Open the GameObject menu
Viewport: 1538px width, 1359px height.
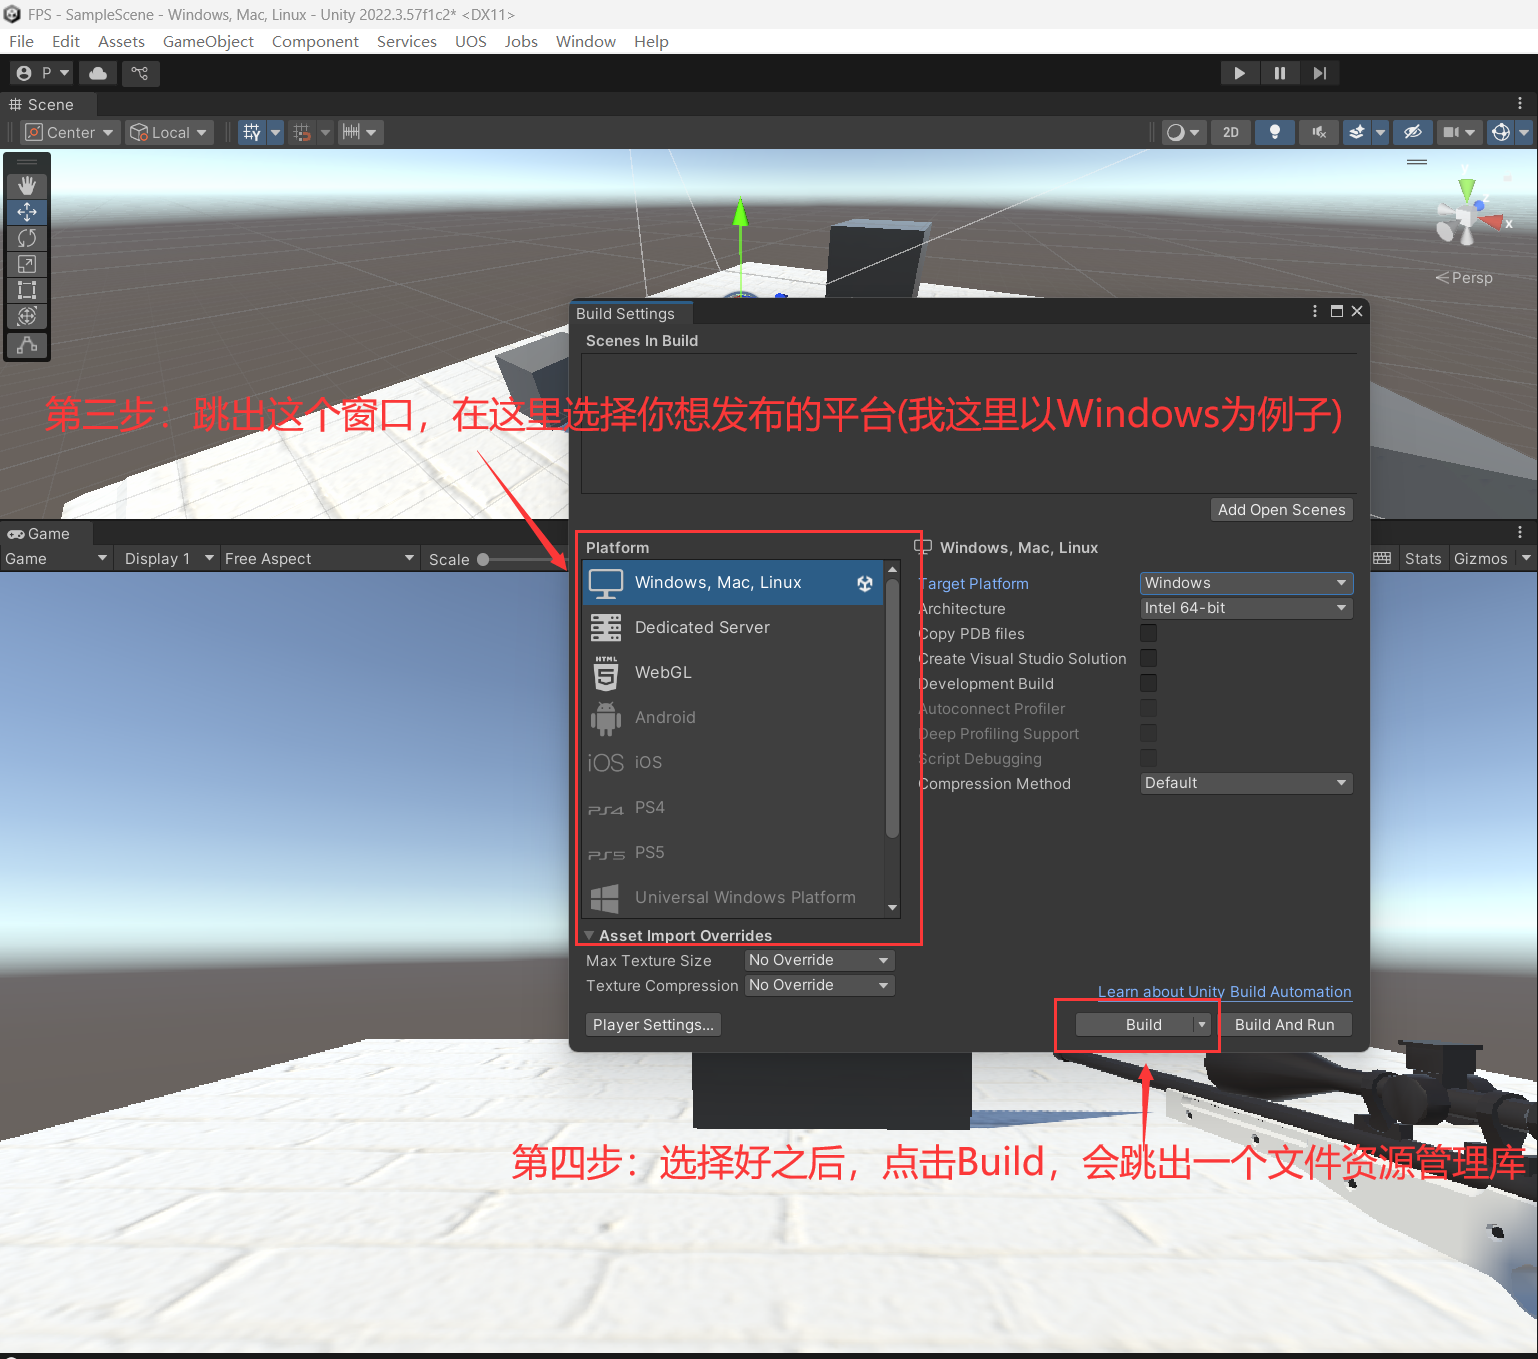(x=208, y=41)
